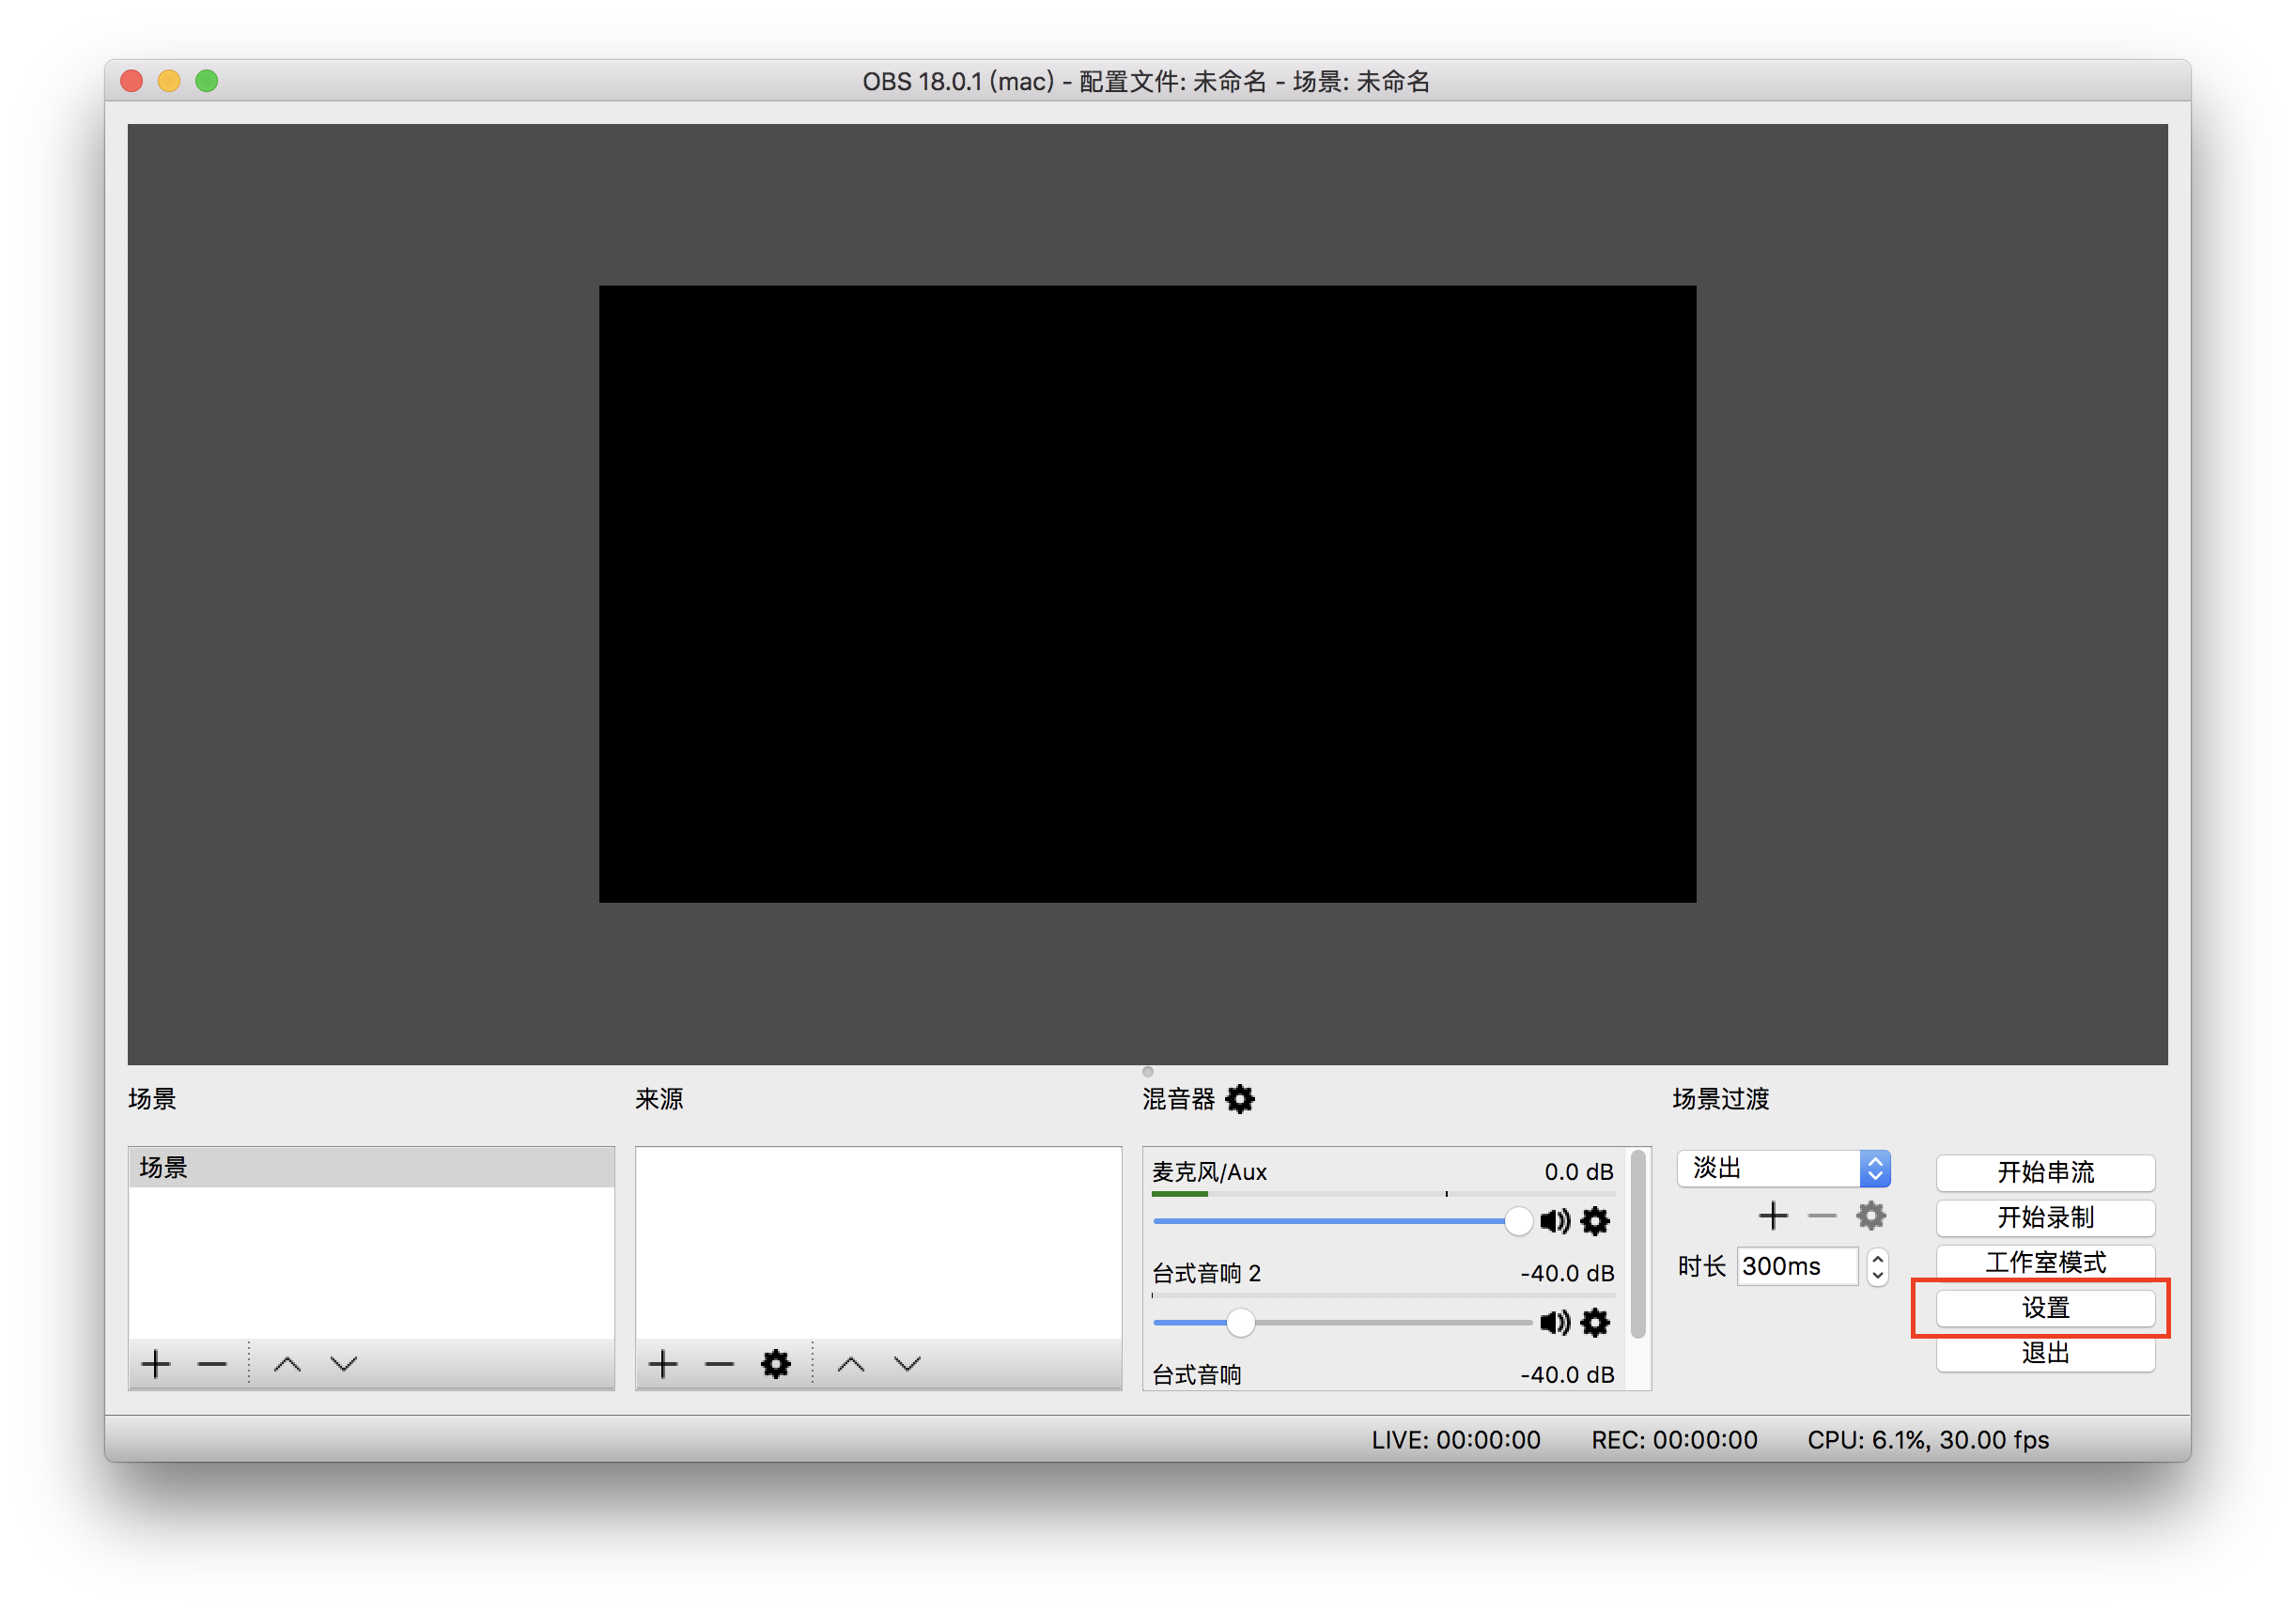2296x1612 pixels.
Task: Click the 退出 exit button
Action: point(2045,1353)
